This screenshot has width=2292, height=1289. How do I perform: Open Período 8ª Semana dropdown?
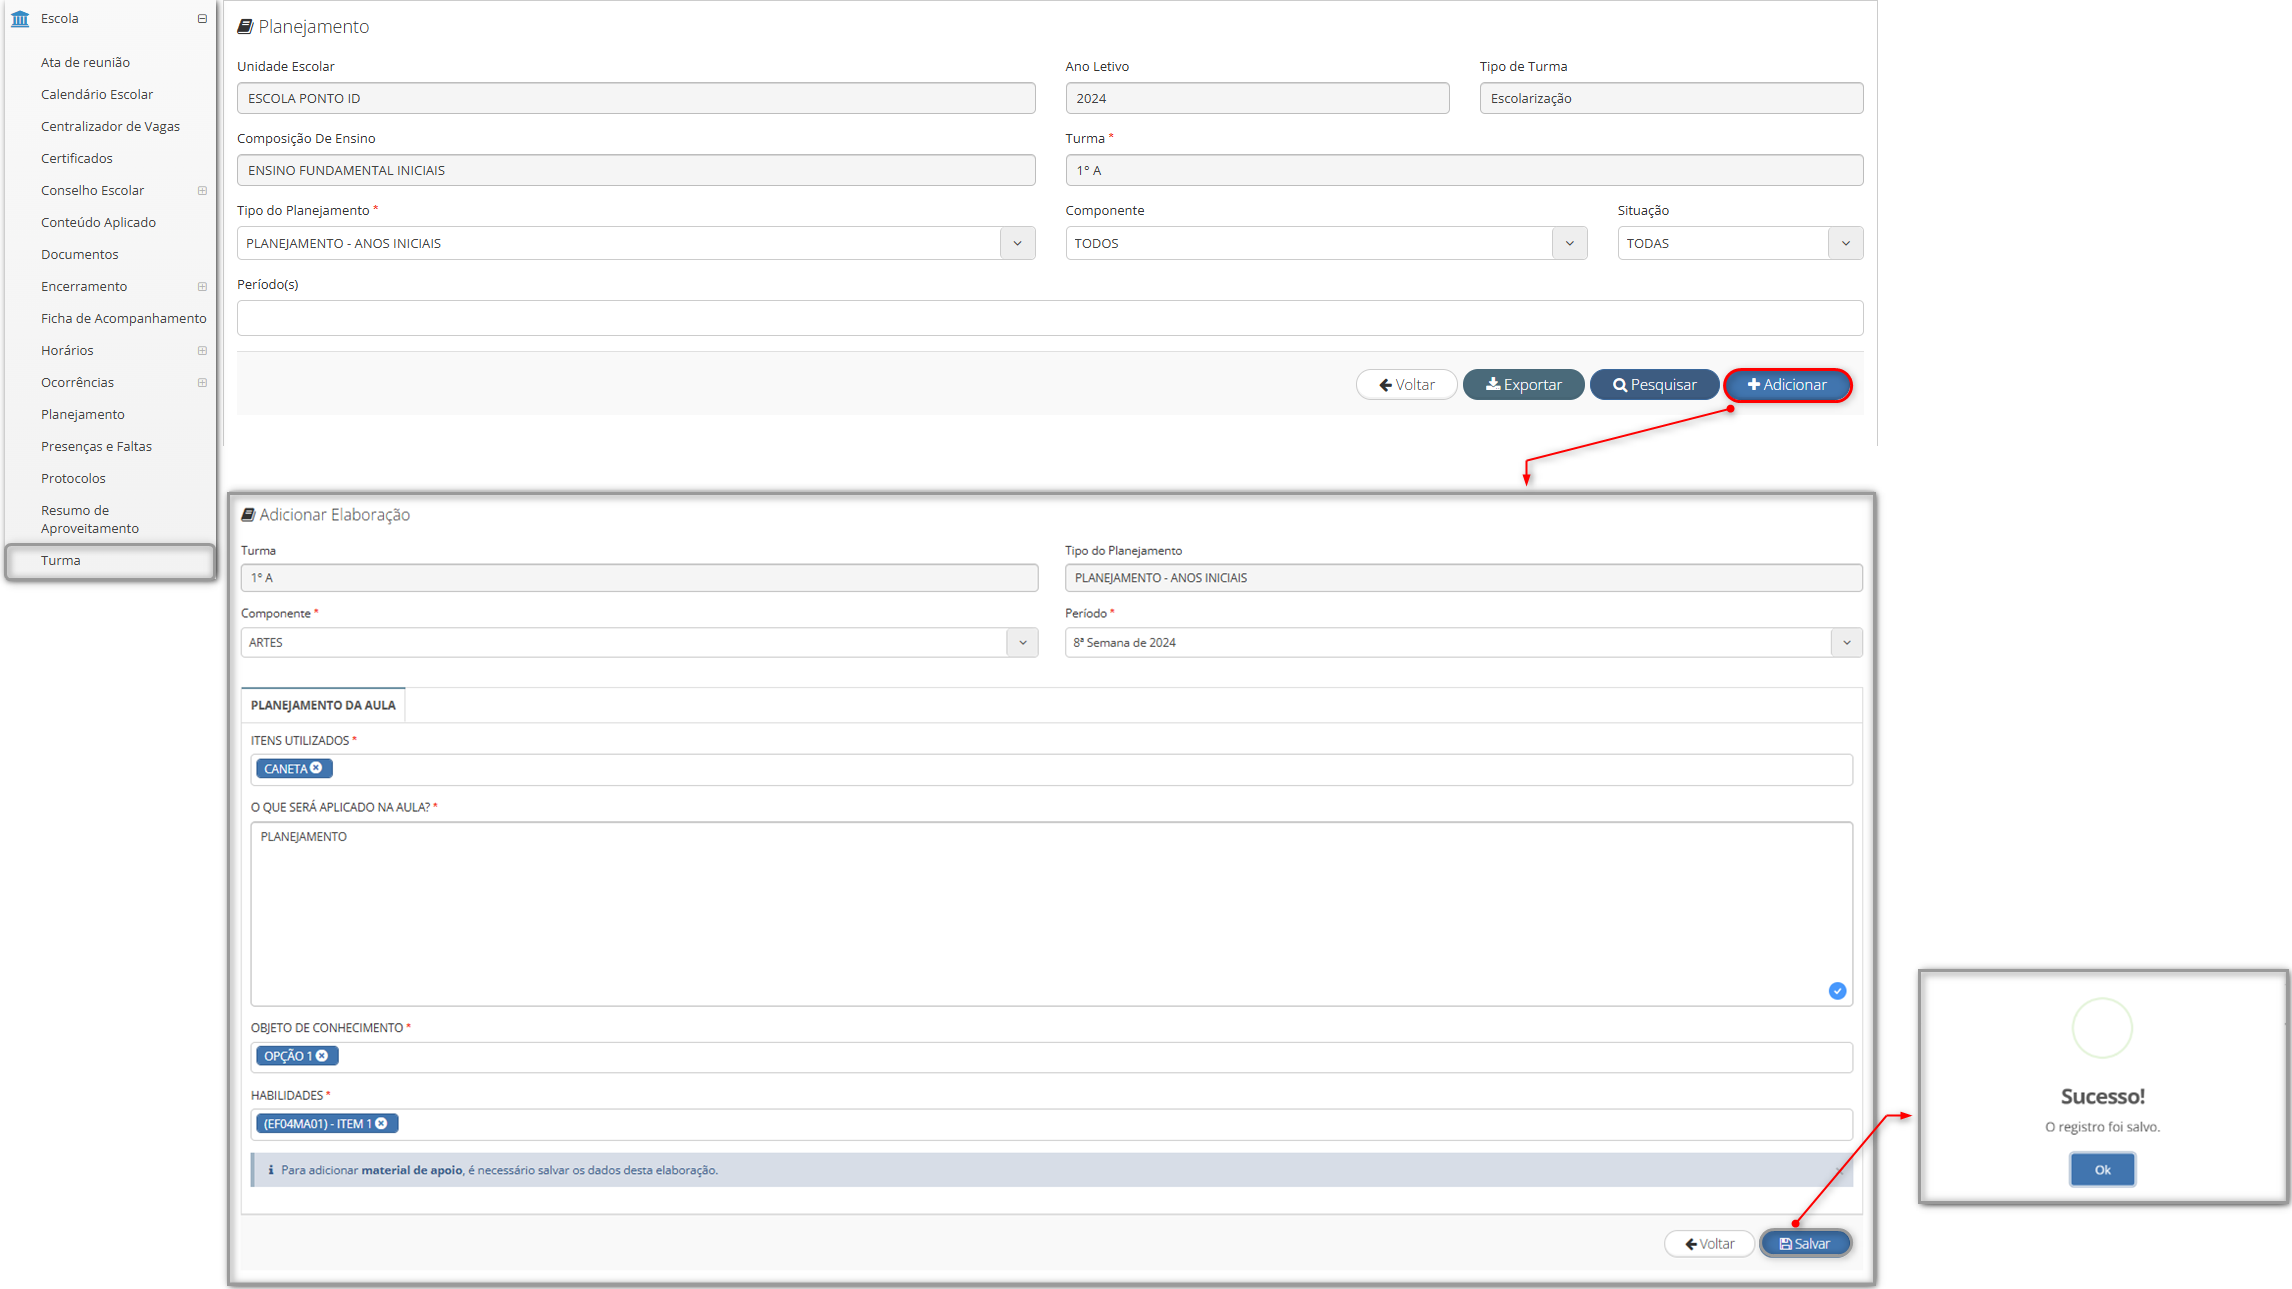[1464, 643]
